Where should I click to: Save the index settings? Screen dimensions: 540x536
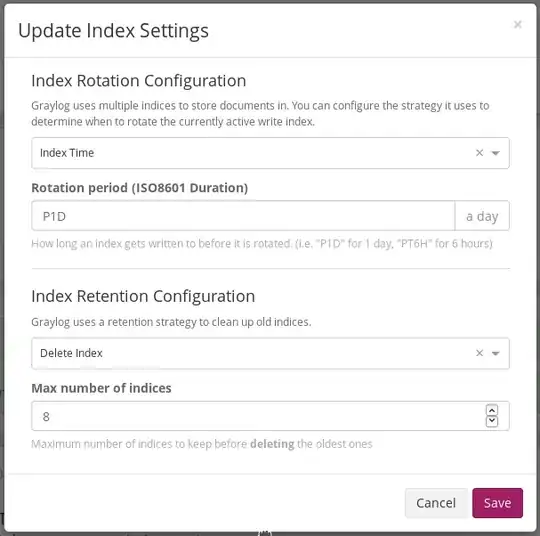click(497, 503)
